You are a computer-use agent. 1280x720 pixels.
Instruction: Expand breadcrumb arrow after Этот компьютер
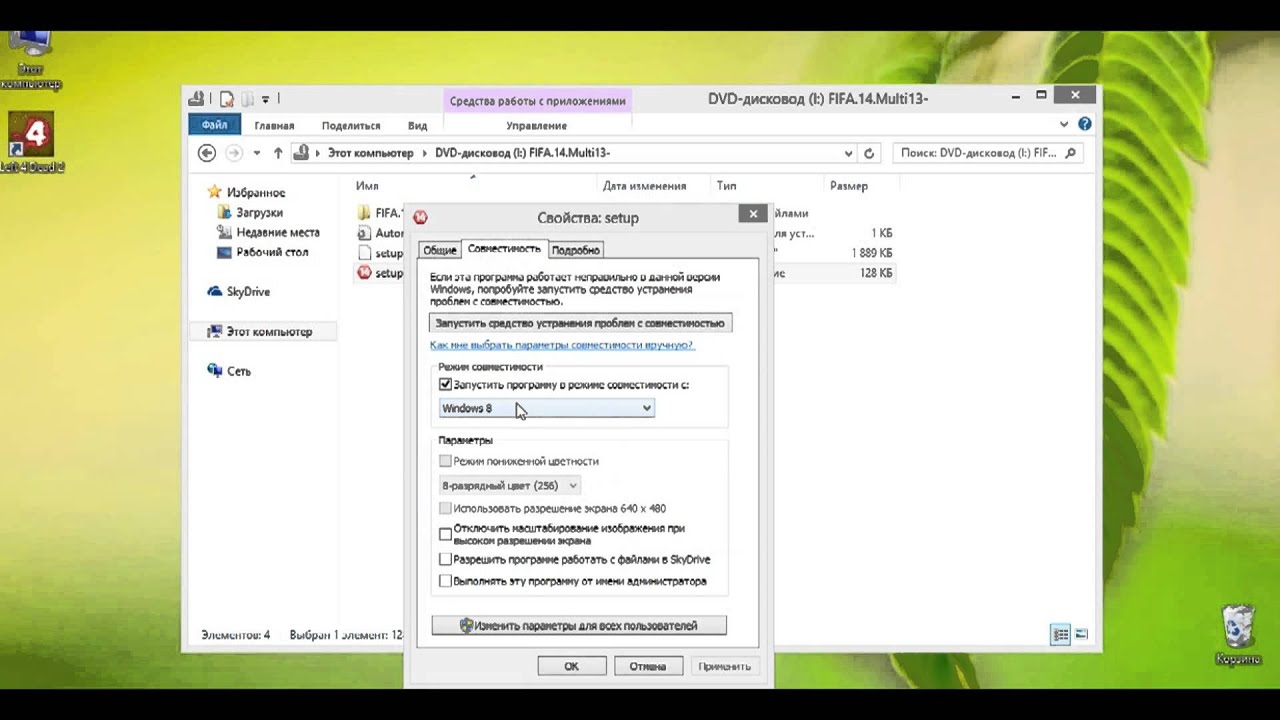(423, 153)
